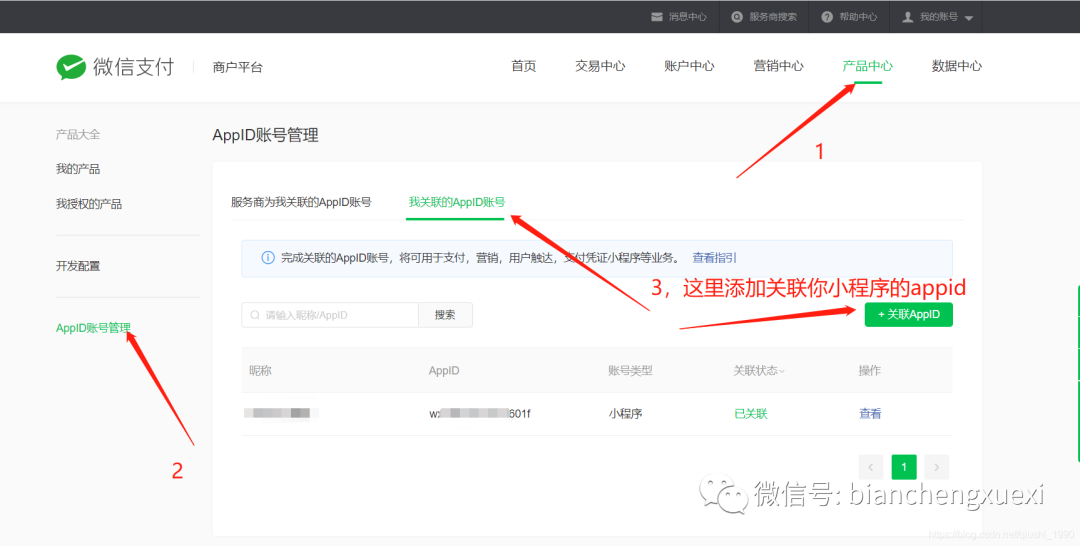Sort by 关联状态 column arrow
The width and height of the screenshot is (1080, 546).
782,372
